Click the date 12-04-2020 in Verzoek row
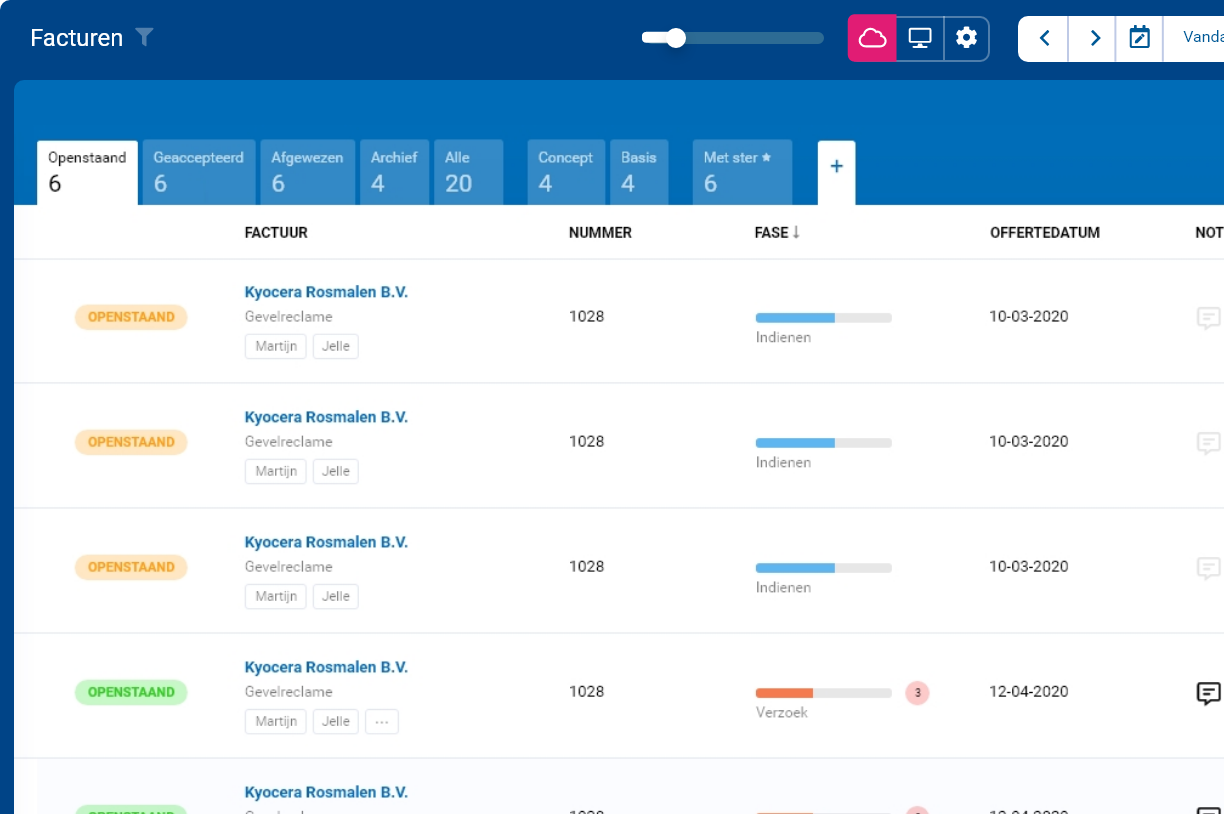This screenshot has height=814, width=1224. pos(1029,692)
